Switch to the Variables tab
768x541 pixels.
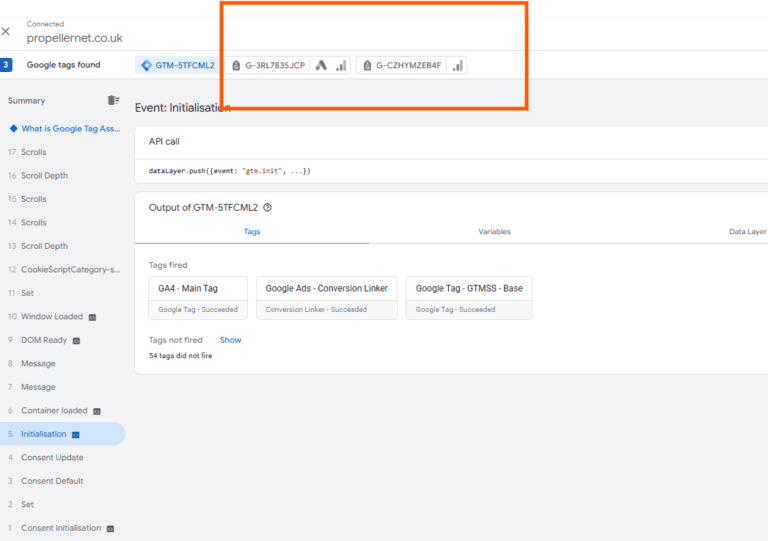click(x=494, y=231)
